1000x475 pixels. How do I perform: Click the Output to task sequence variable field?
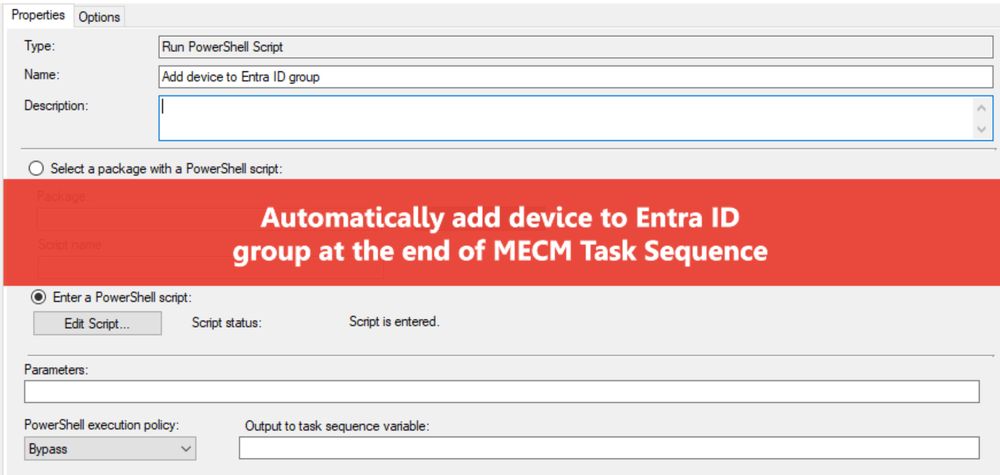tap(609, 448)
